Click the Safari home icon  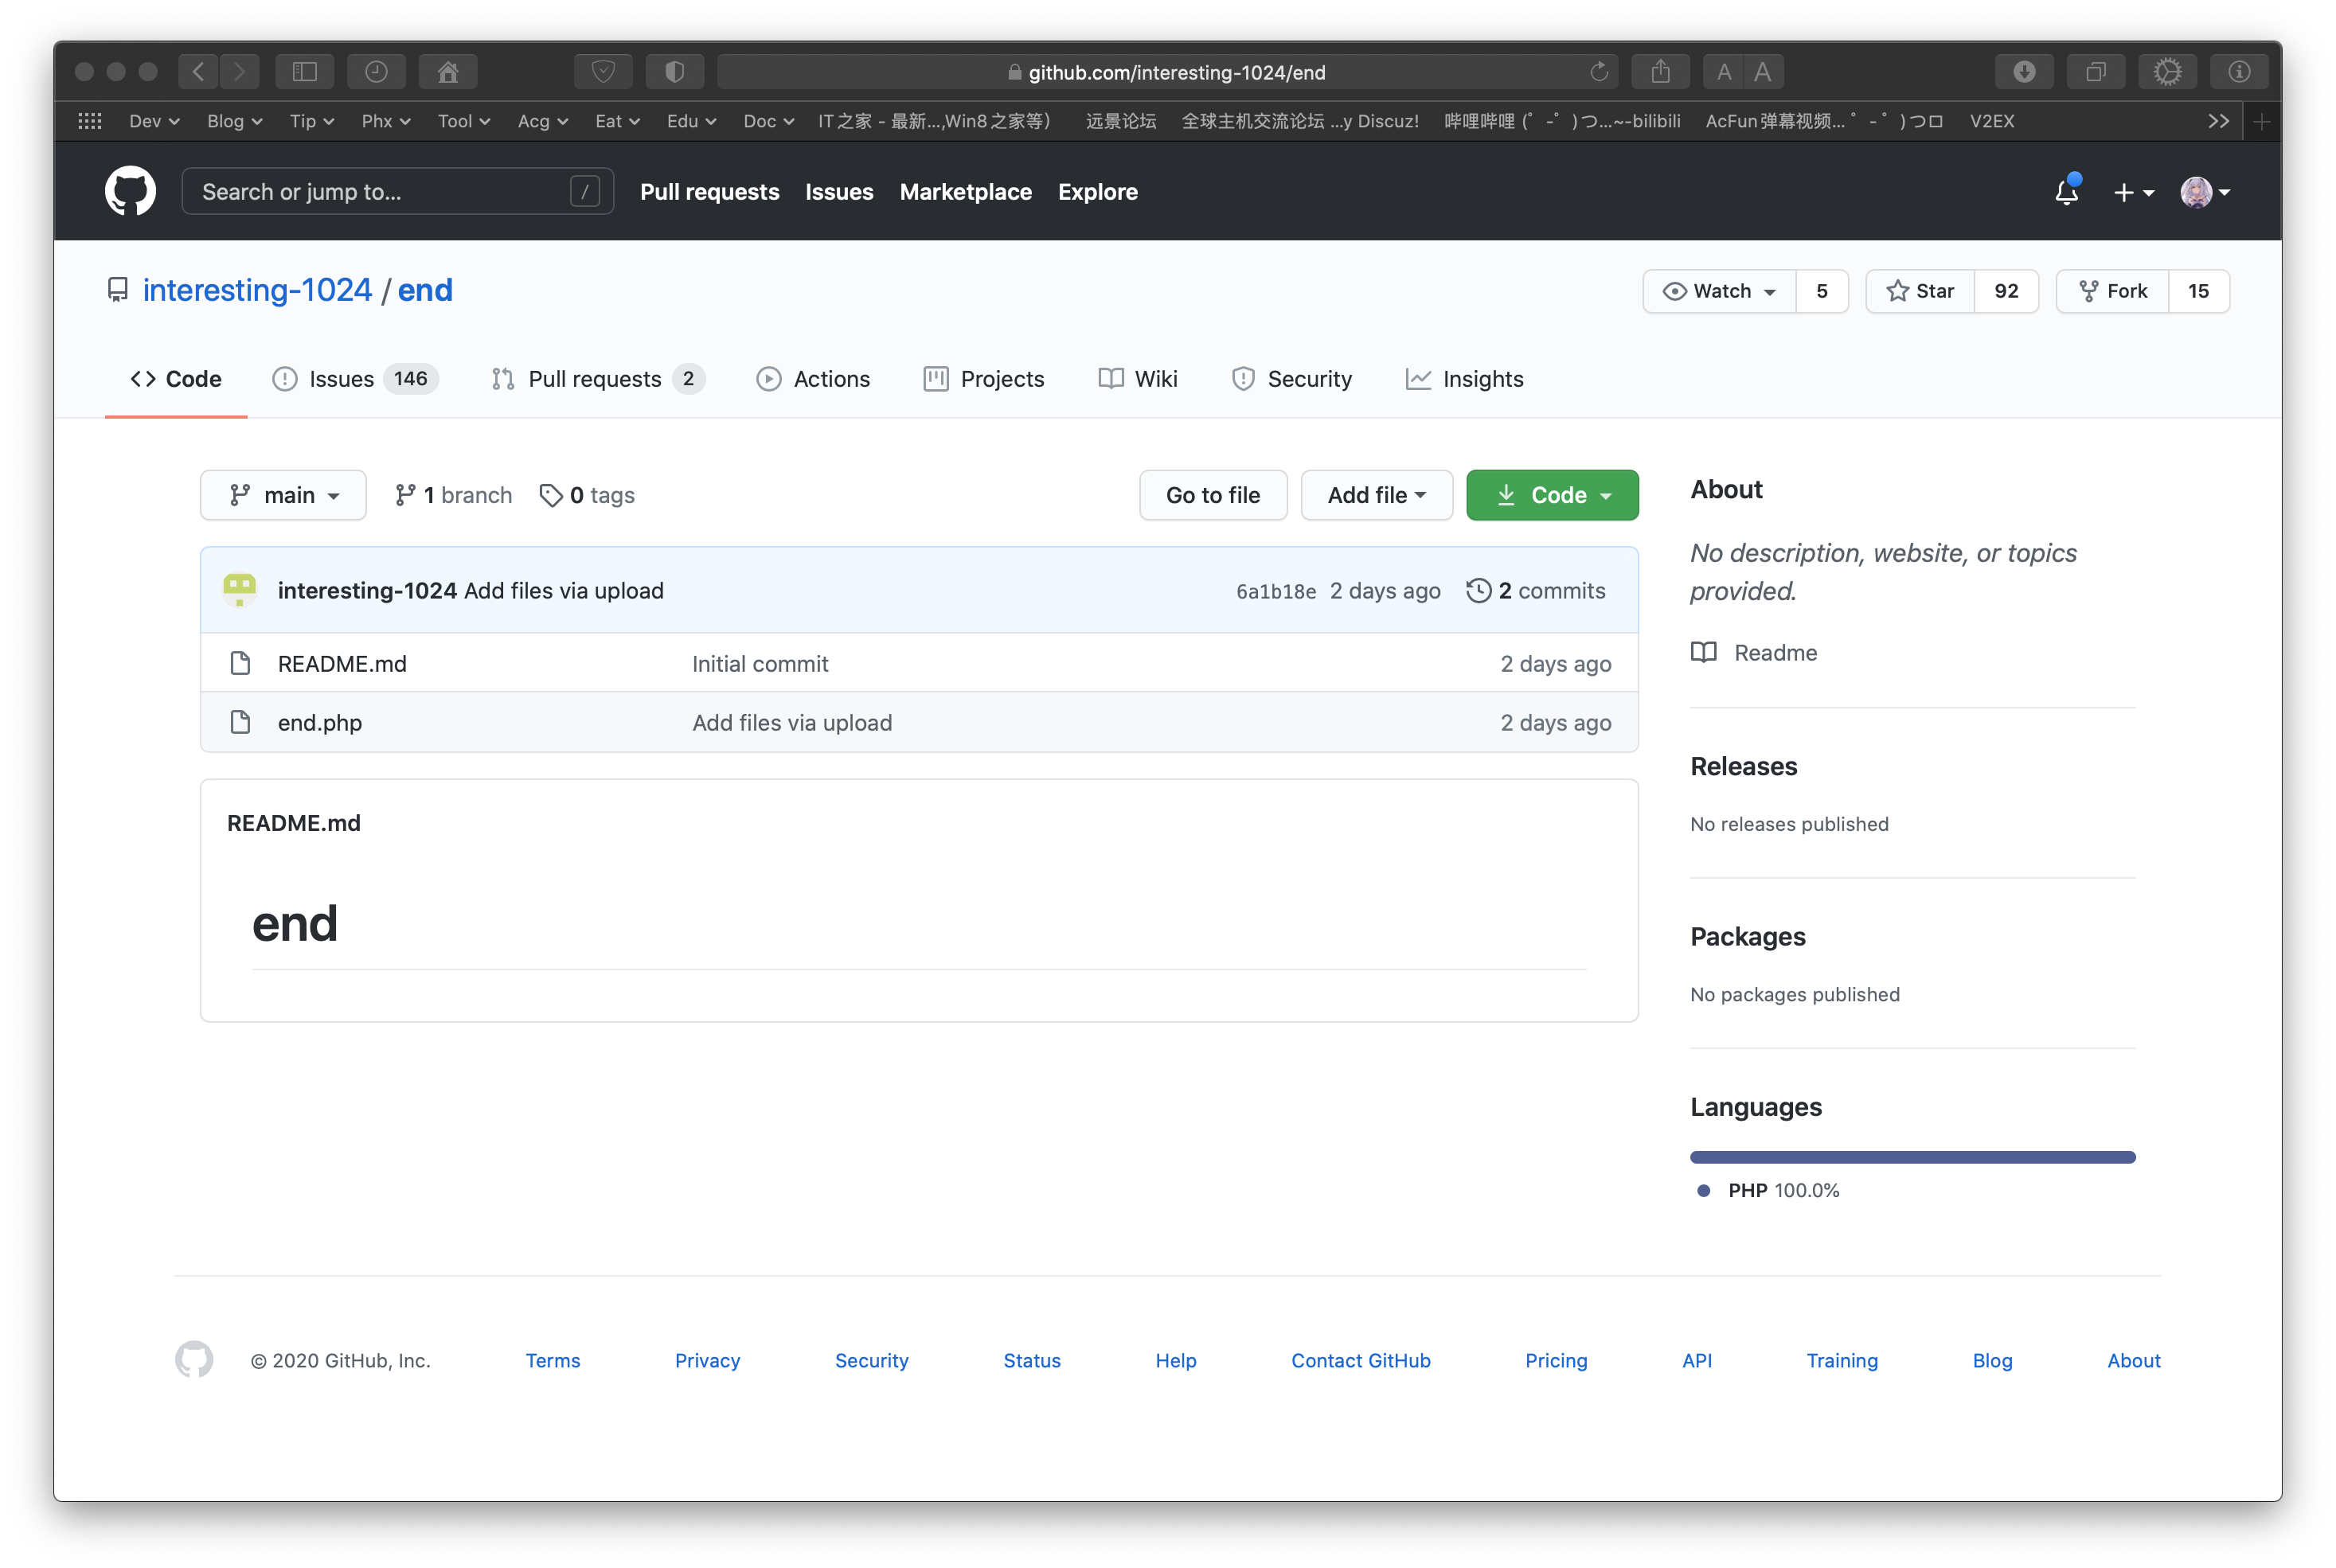pos(448,72)
